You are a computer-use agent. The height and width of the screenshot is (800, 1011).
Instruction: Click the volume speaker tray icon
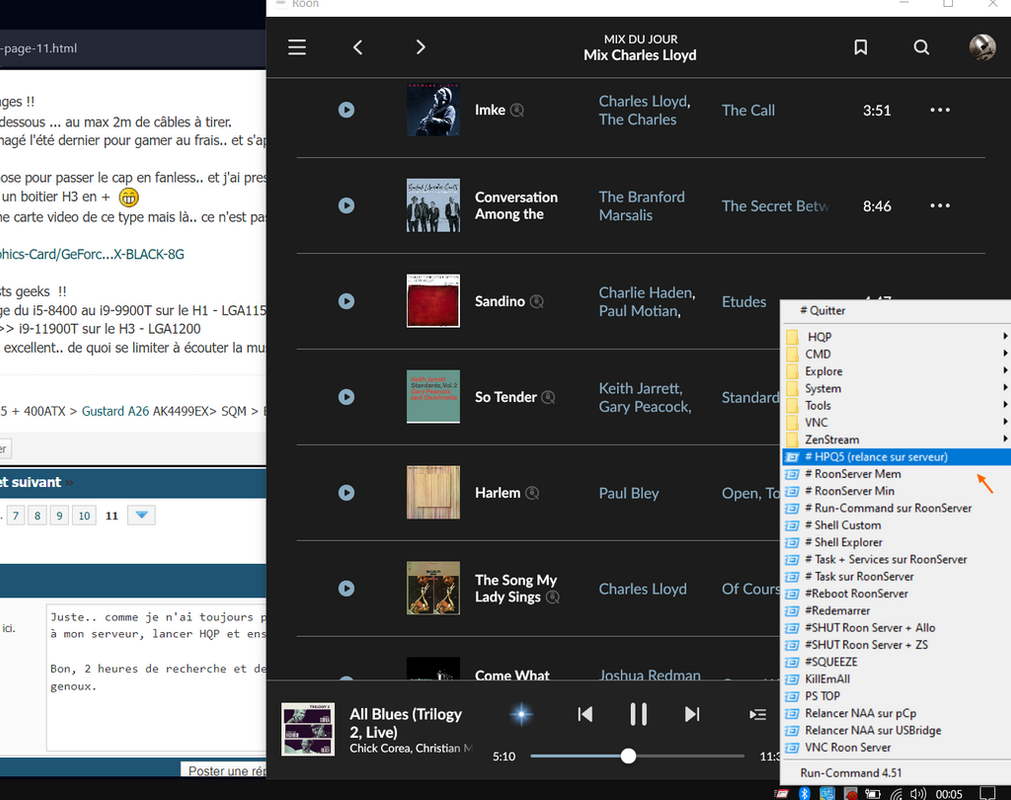(x=918, y=794)
